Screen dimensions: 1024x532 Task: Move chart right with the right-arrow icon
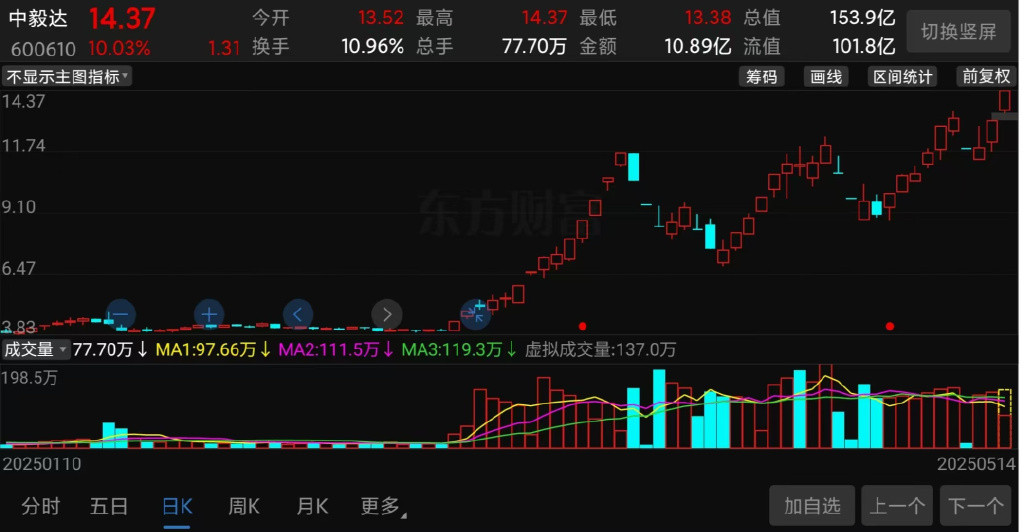click(387, 314)
